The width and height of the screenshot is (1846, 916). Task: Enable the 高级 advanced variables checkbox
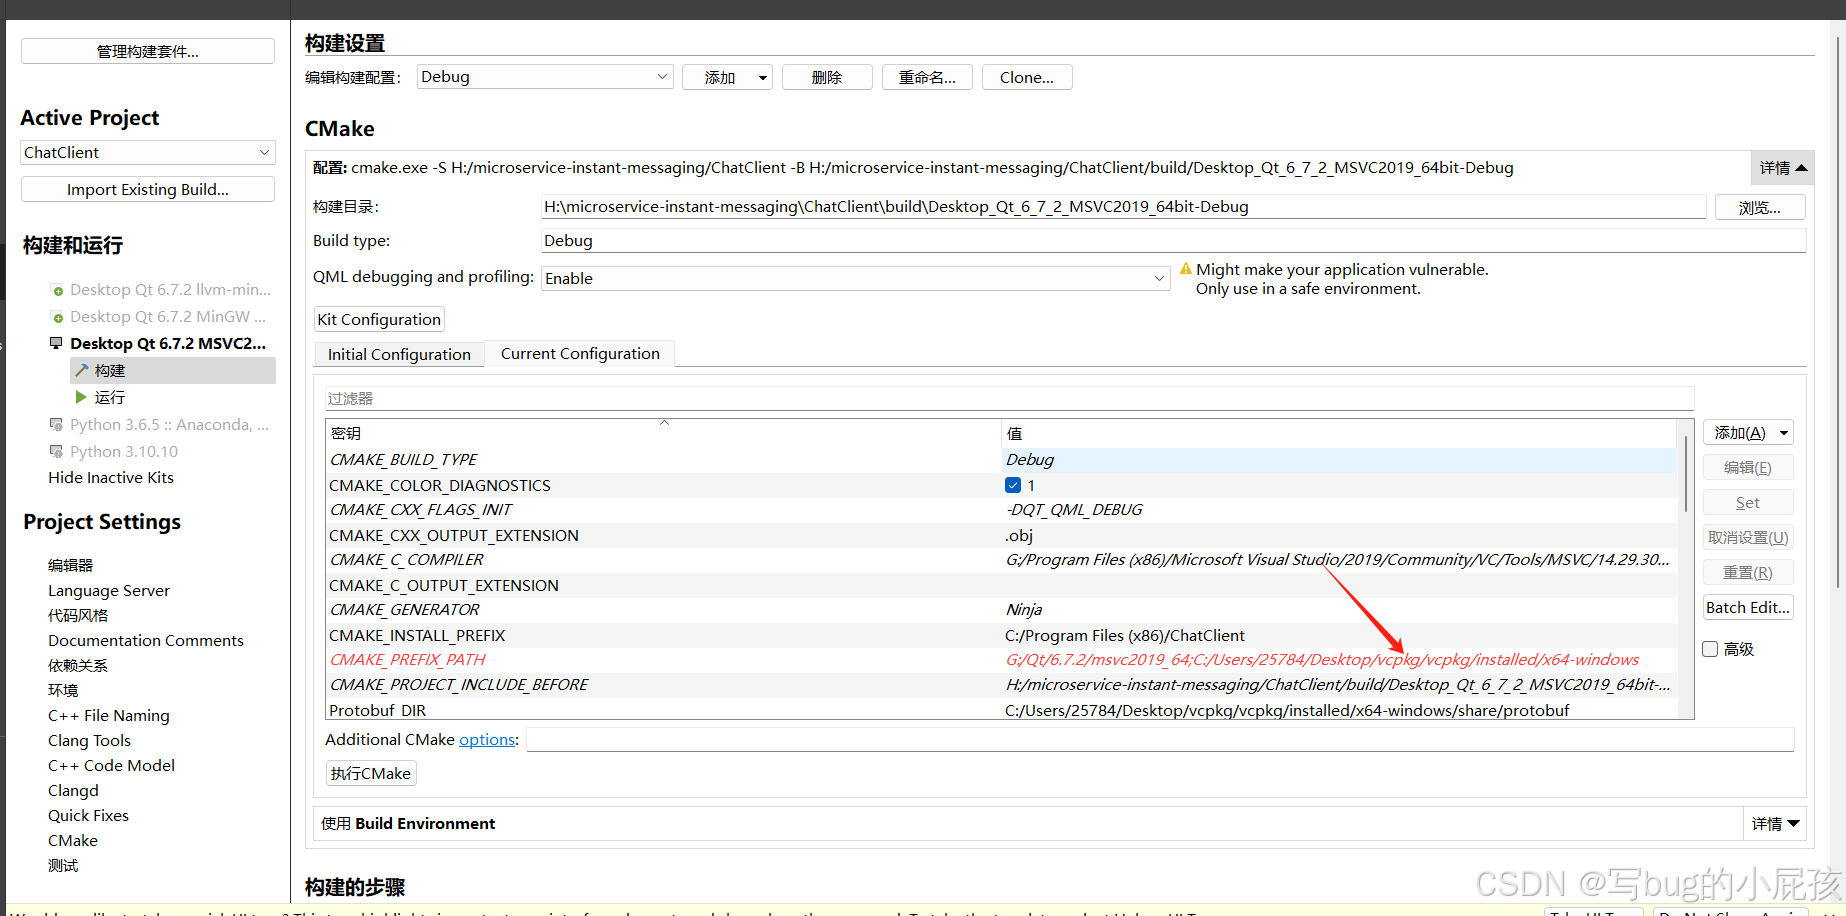pos(1710,648)
